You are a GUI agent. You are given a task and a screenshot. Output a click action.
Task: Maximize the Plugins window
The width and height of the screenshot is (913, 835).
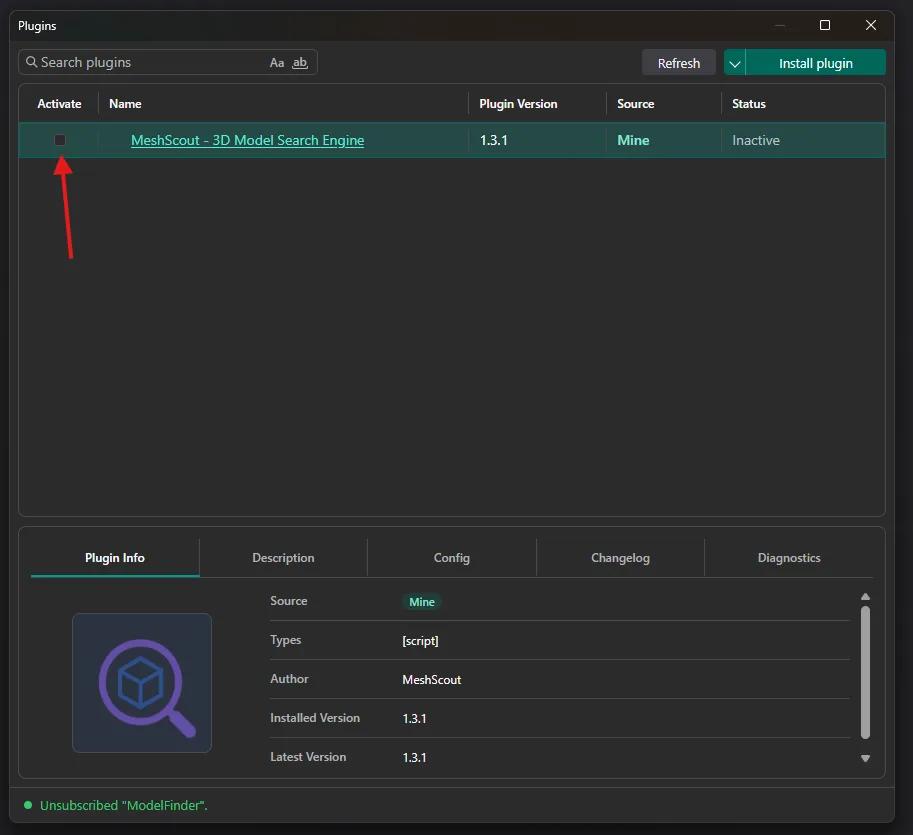click(x=824, y=25)
